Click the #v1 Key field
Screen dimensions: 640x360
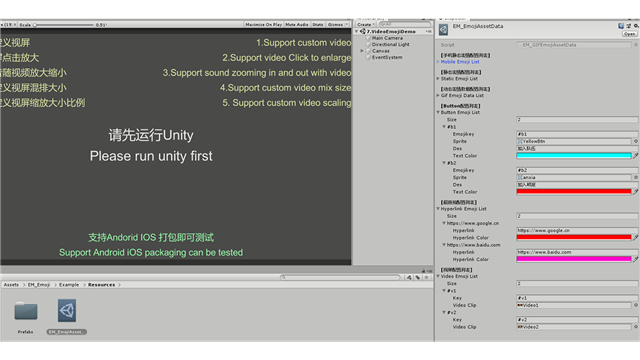[x=577, y=298]
